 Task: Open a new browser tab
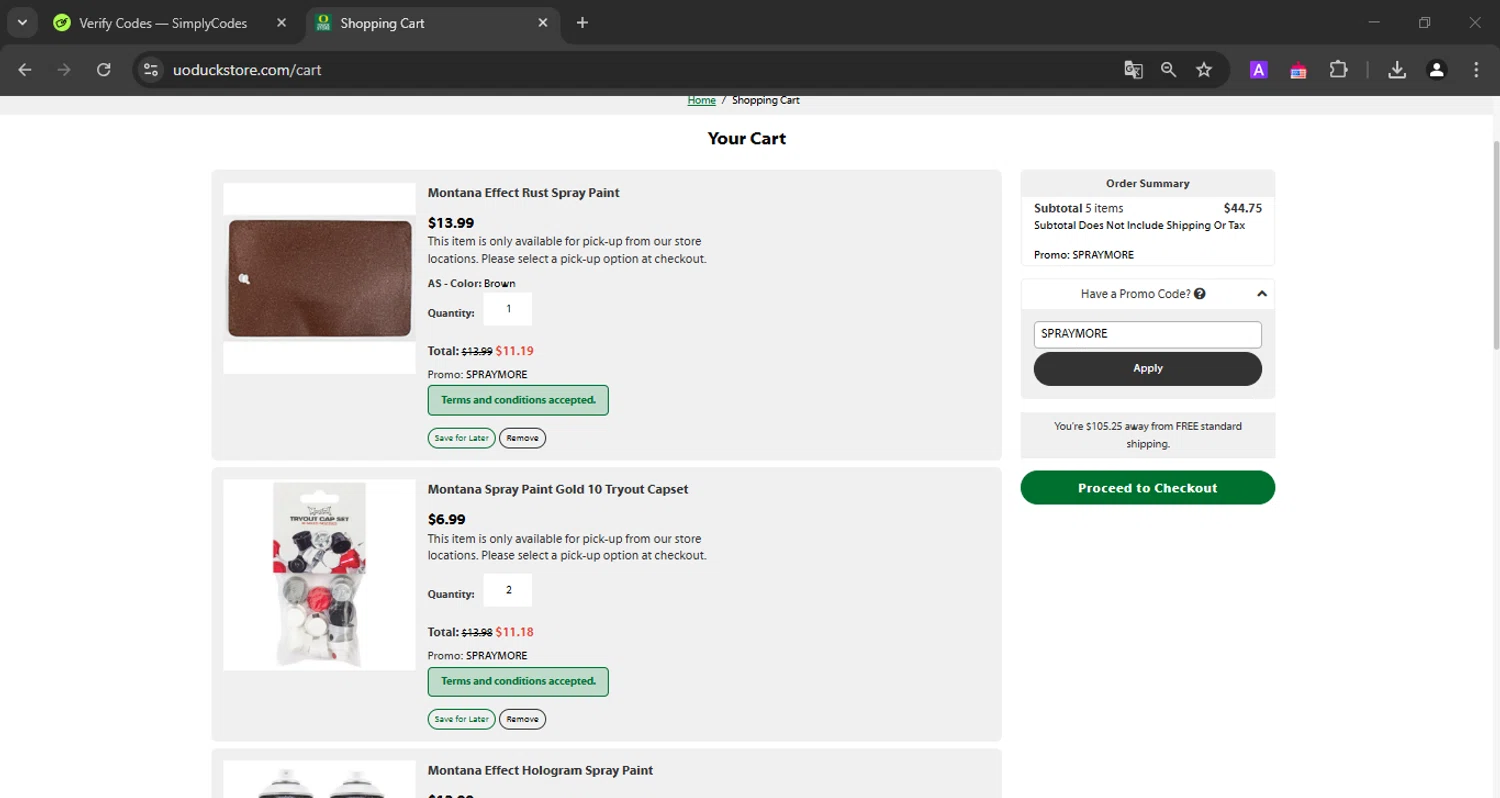tap(582, 23)
